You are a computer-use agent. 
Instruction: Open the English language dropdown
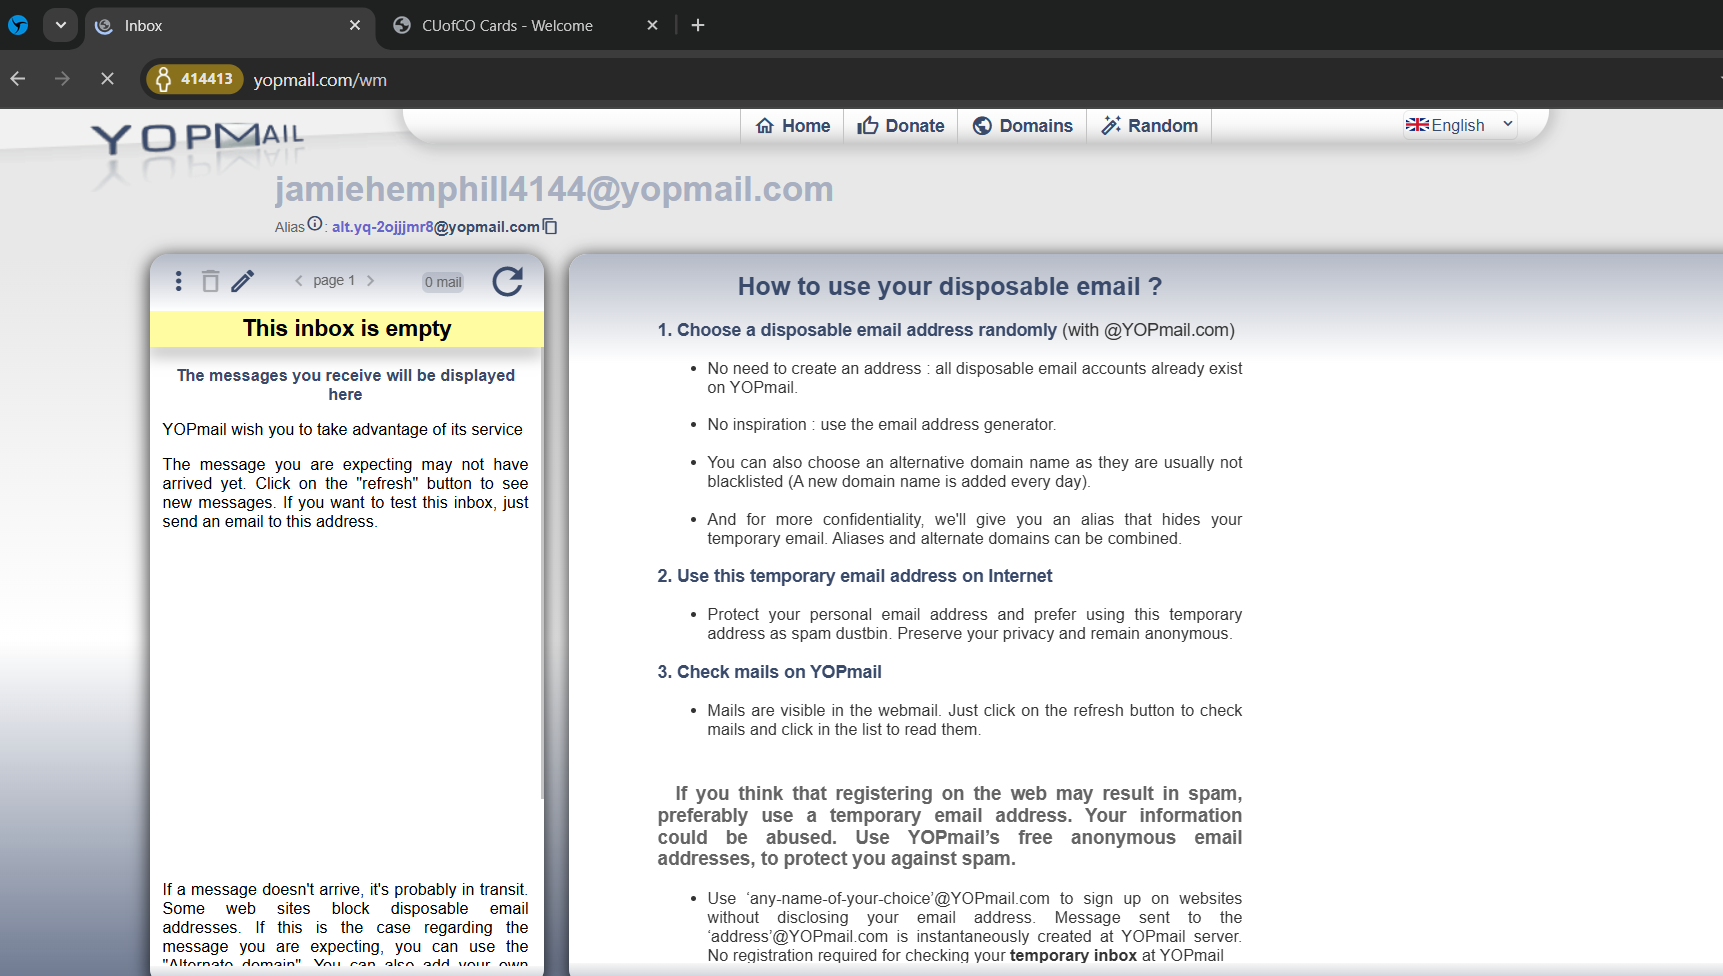[1459, 125]
